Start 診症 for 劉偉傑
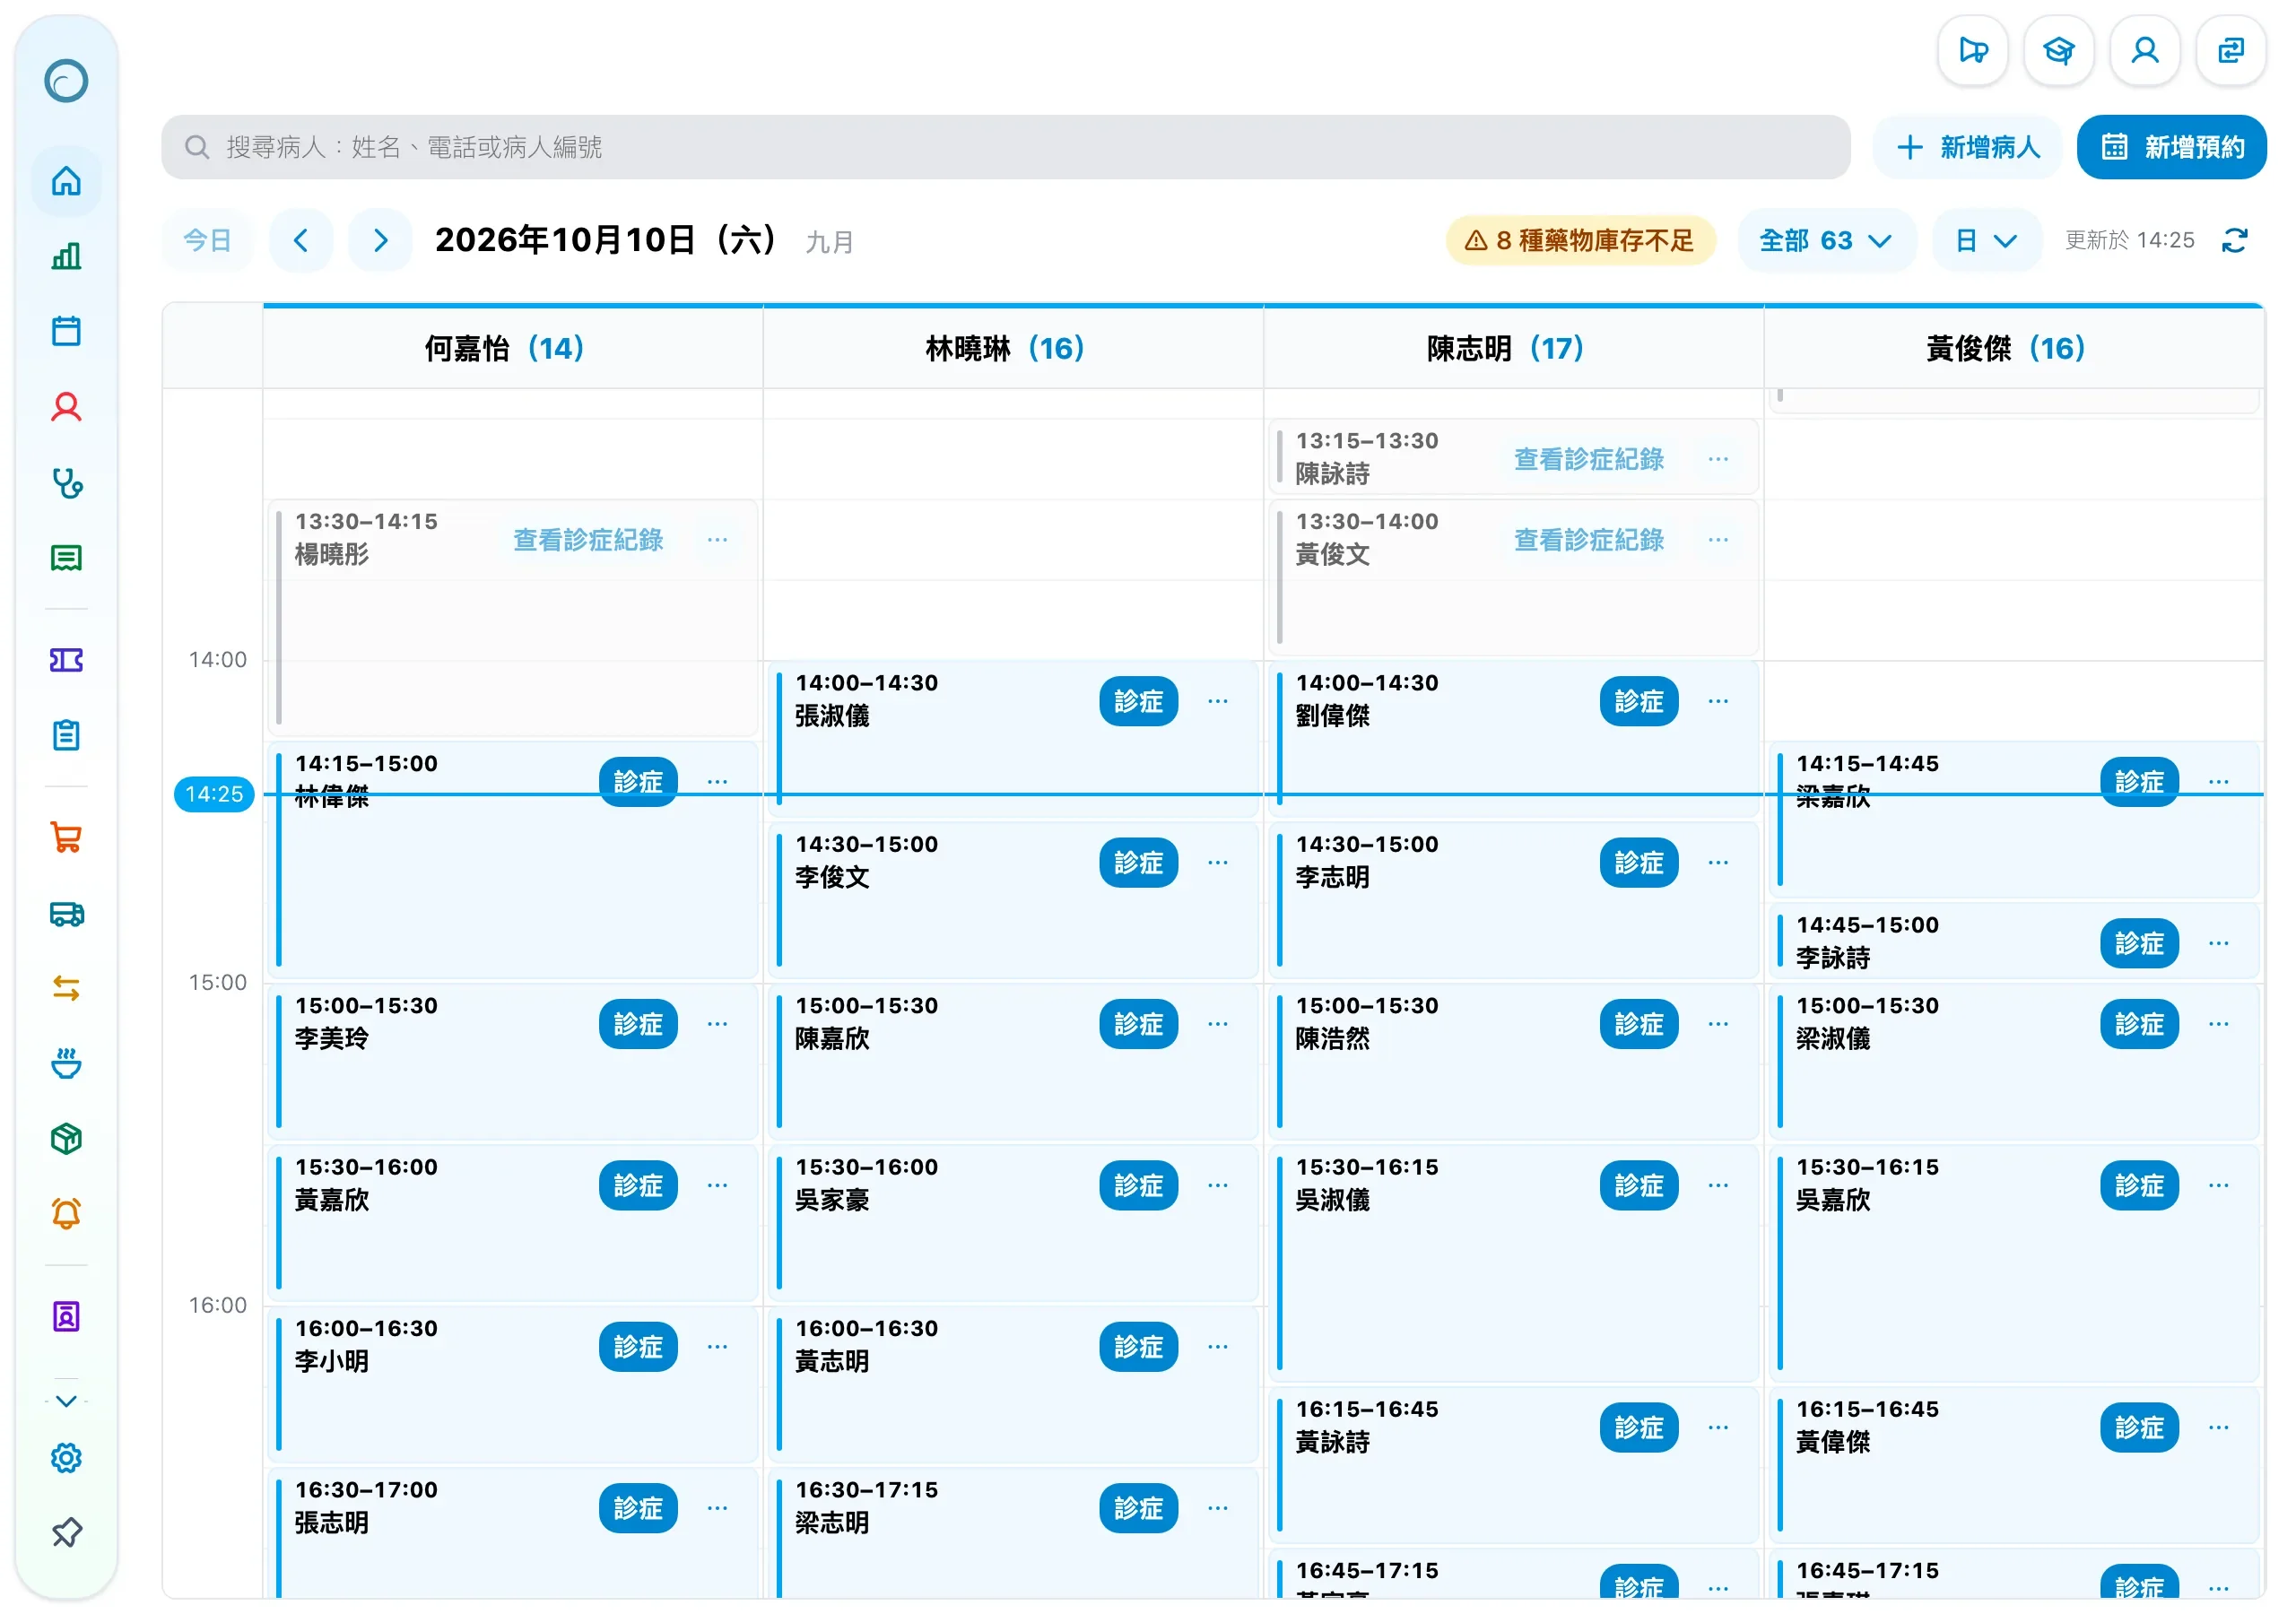Screen dimensions: 2296x1614 pos(1638,702)
